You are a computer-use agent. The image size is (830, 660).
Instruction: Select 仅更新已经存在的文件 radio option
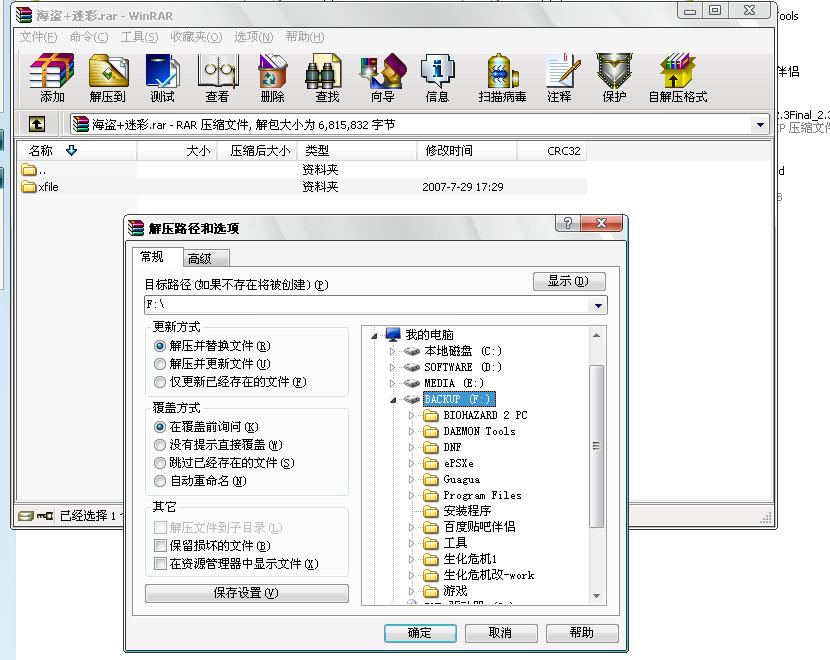click(159, 382)
